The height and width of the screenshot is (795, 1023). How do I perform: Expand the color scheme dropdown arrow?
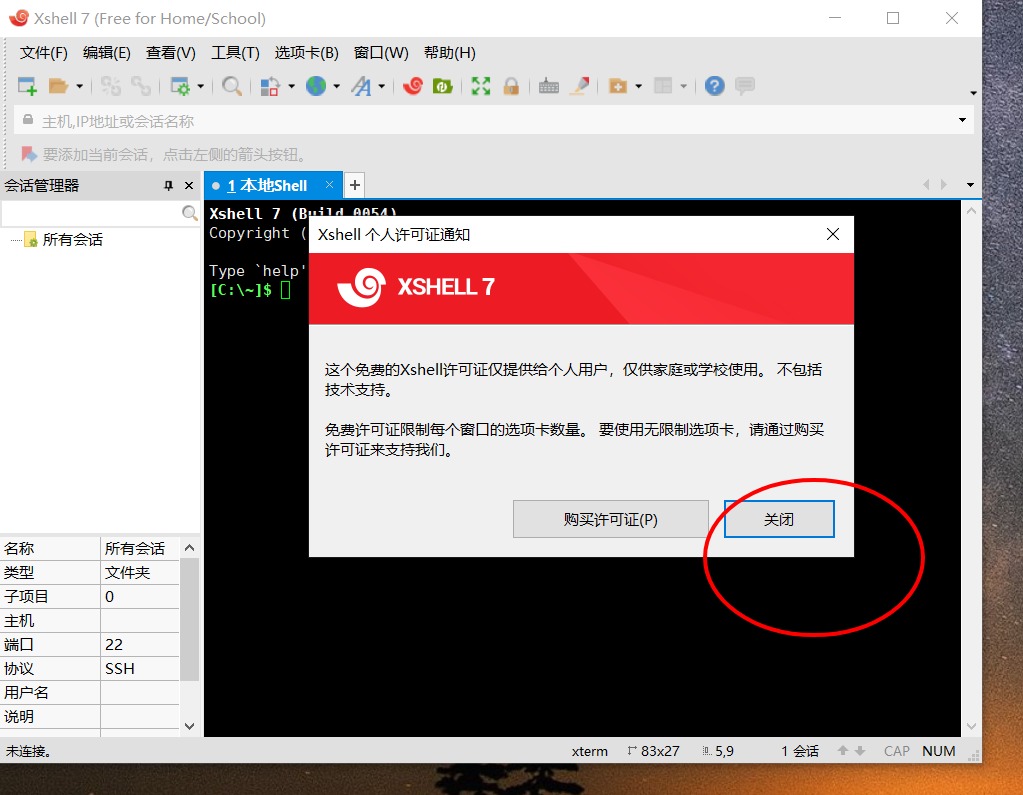[291, 86]
